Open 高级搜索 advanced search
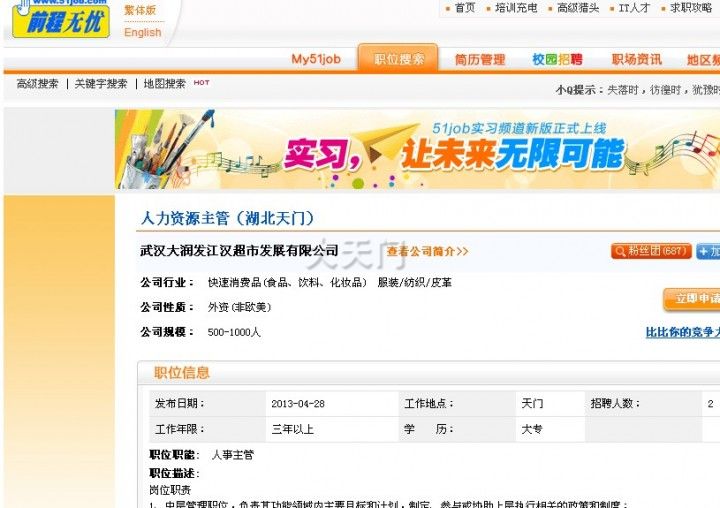This screenshot has height=508, width=720. [x=37, y=84]
